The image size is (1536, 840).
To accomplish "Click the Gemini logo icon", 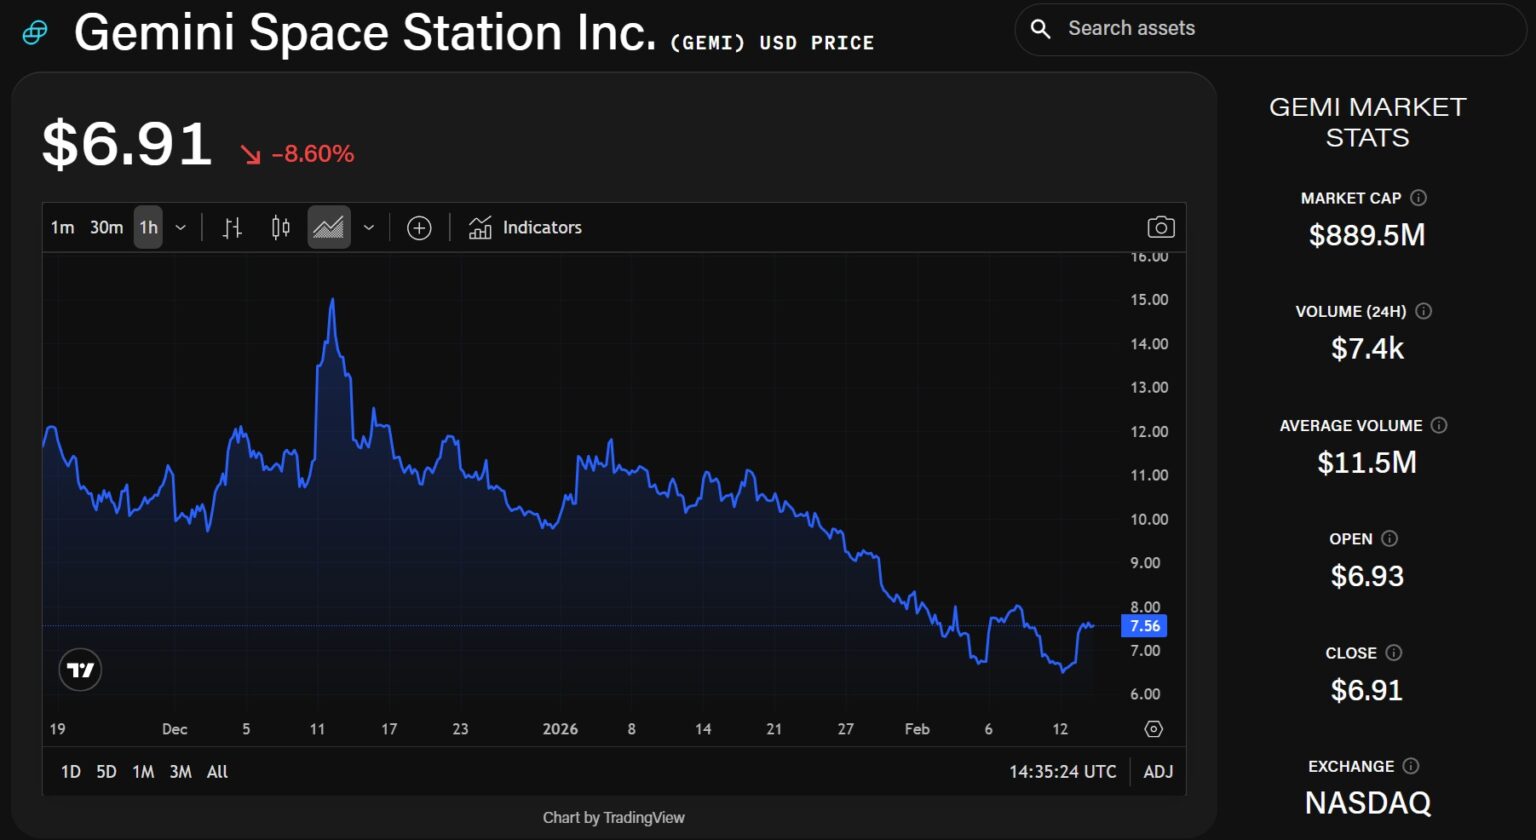I will (x=35, y=33).
